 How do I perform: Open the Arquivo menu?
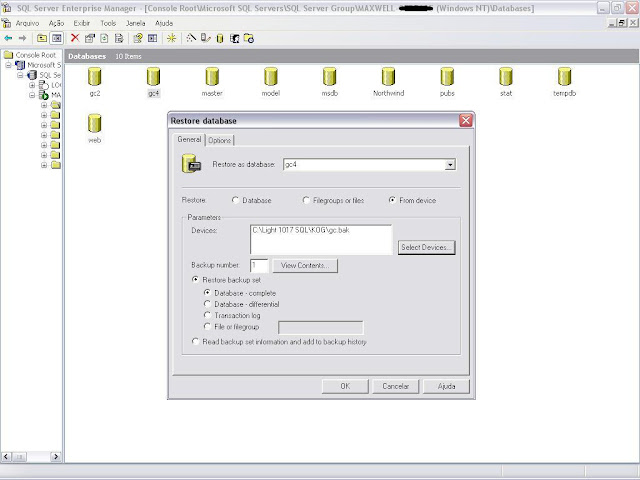click(27, 23)
